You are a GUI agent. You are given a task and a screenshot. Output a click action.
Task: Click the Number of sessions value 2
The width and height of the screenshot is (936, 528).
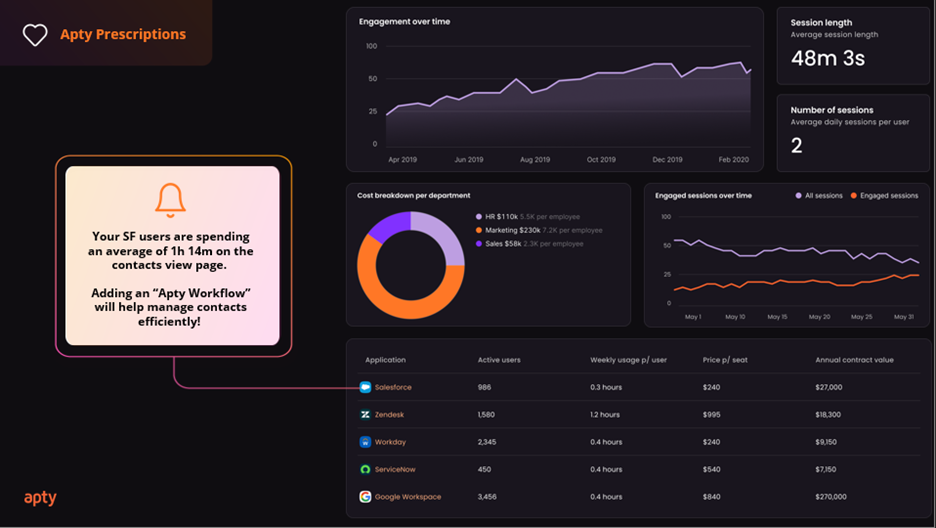coord(796,146)
